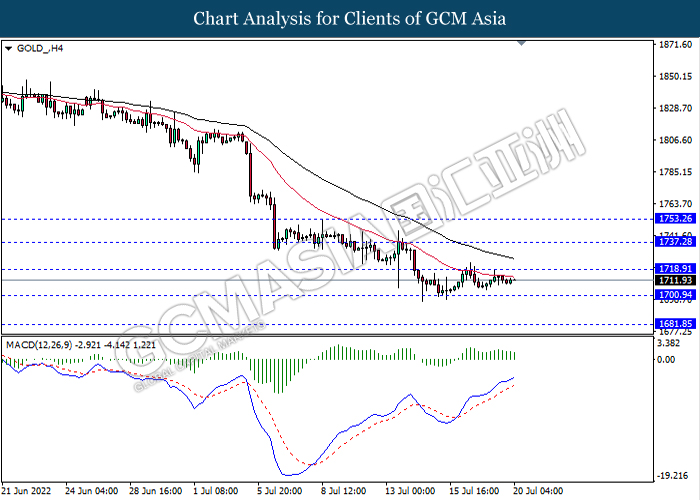Select the 1681.85 price level label
The height and width of the screenshot is (500, 700).
pos(675,324)
